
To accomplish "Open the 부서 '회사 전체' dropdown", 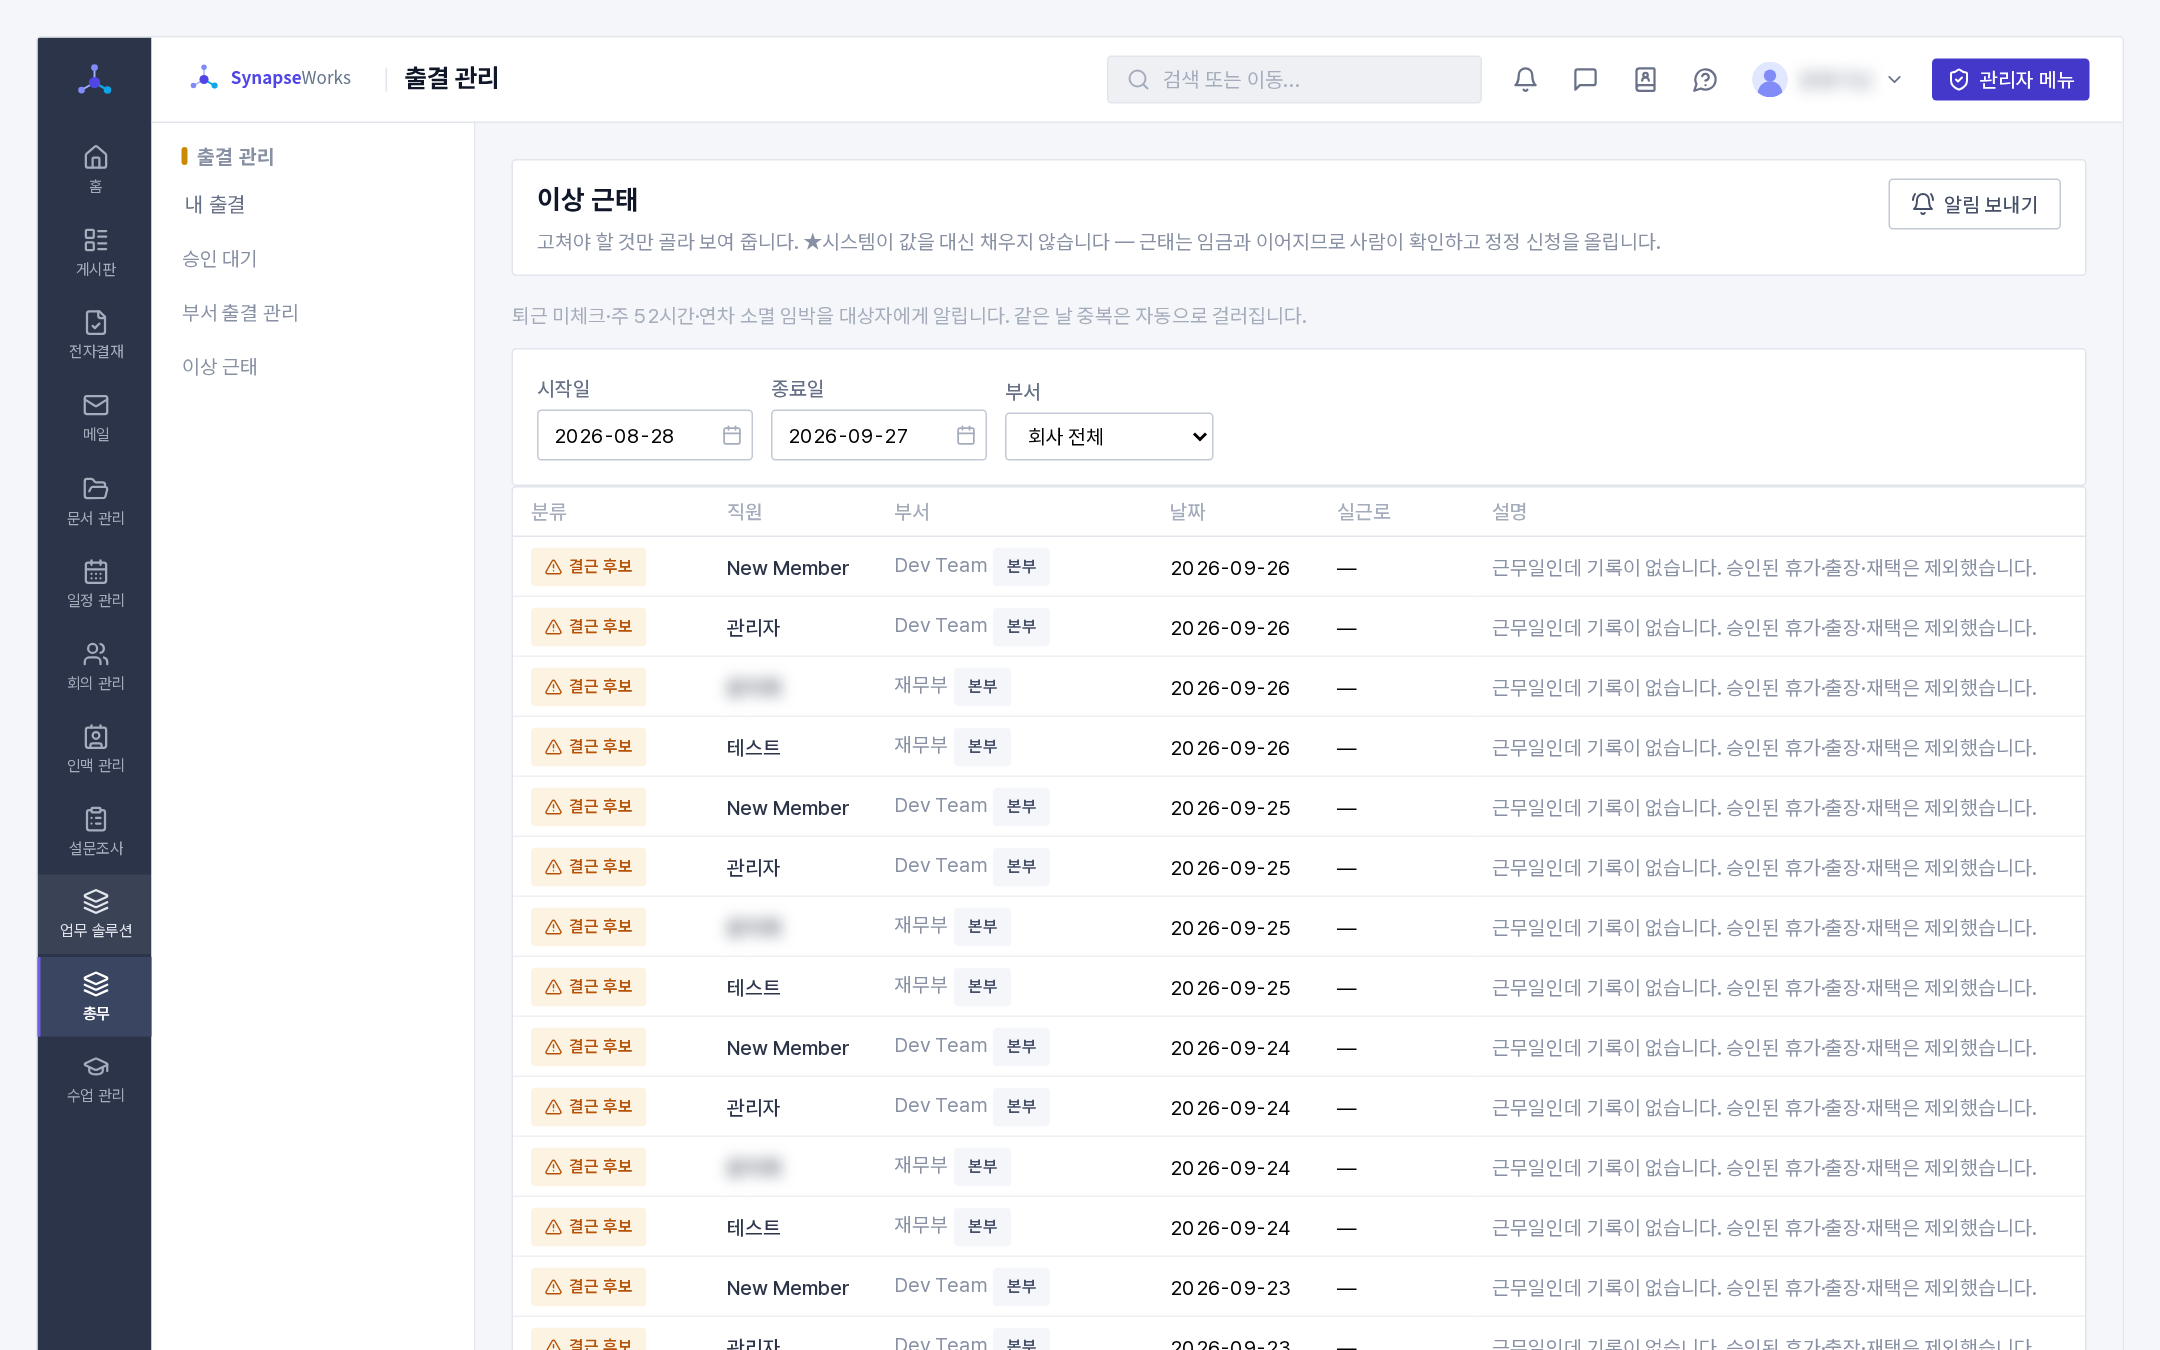I will [1109, 436].
